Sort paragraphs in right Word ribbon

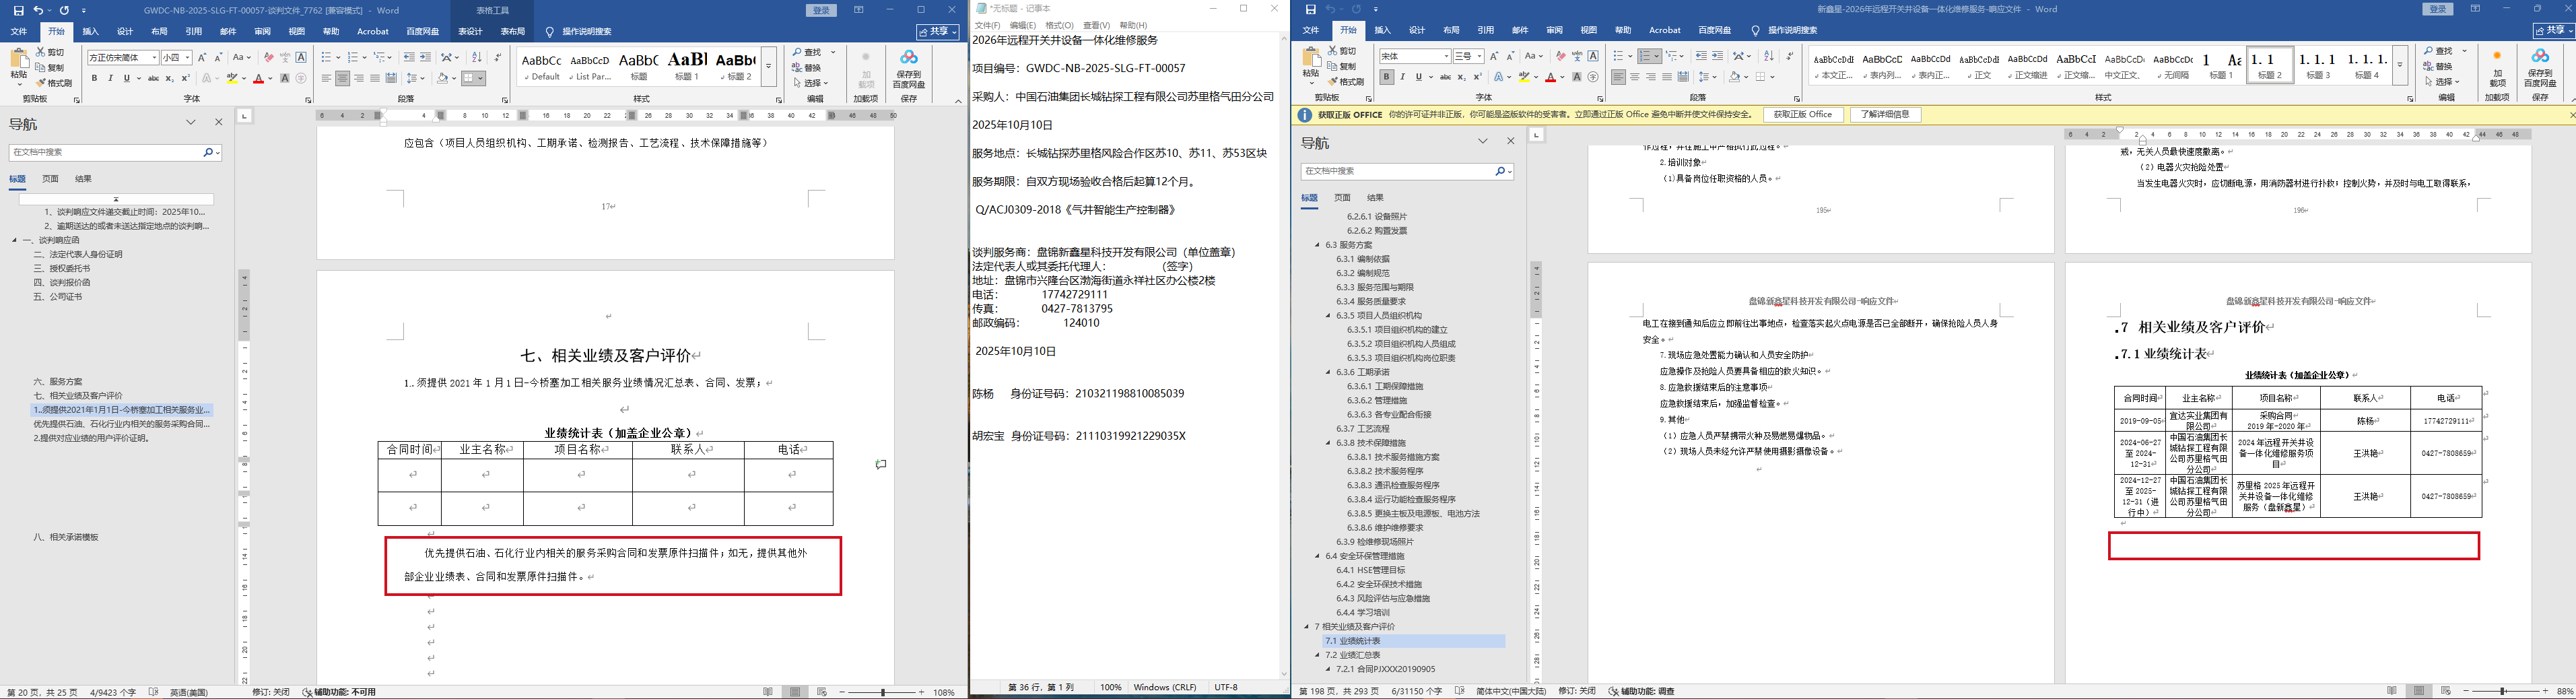[1768, 56]
